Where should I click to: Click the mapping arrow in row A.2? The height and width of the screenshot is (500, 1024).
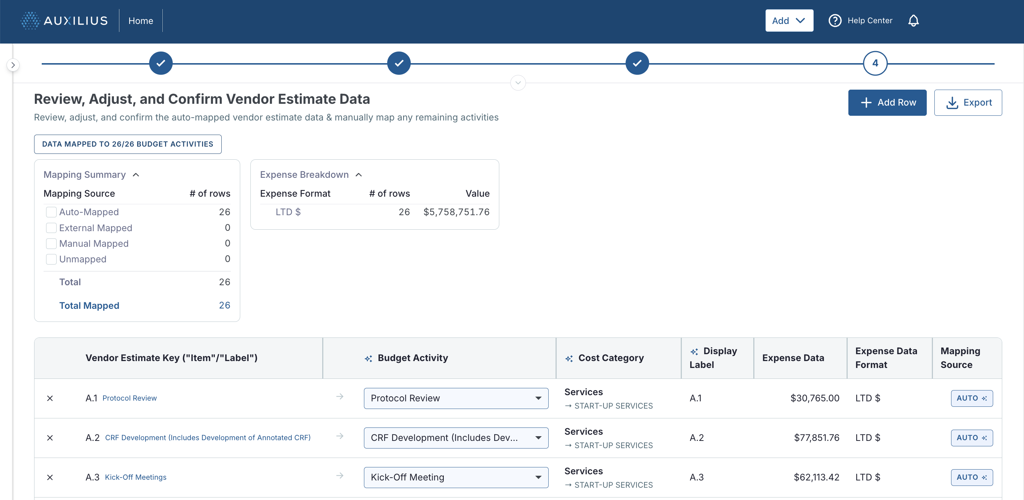point(340,437)
